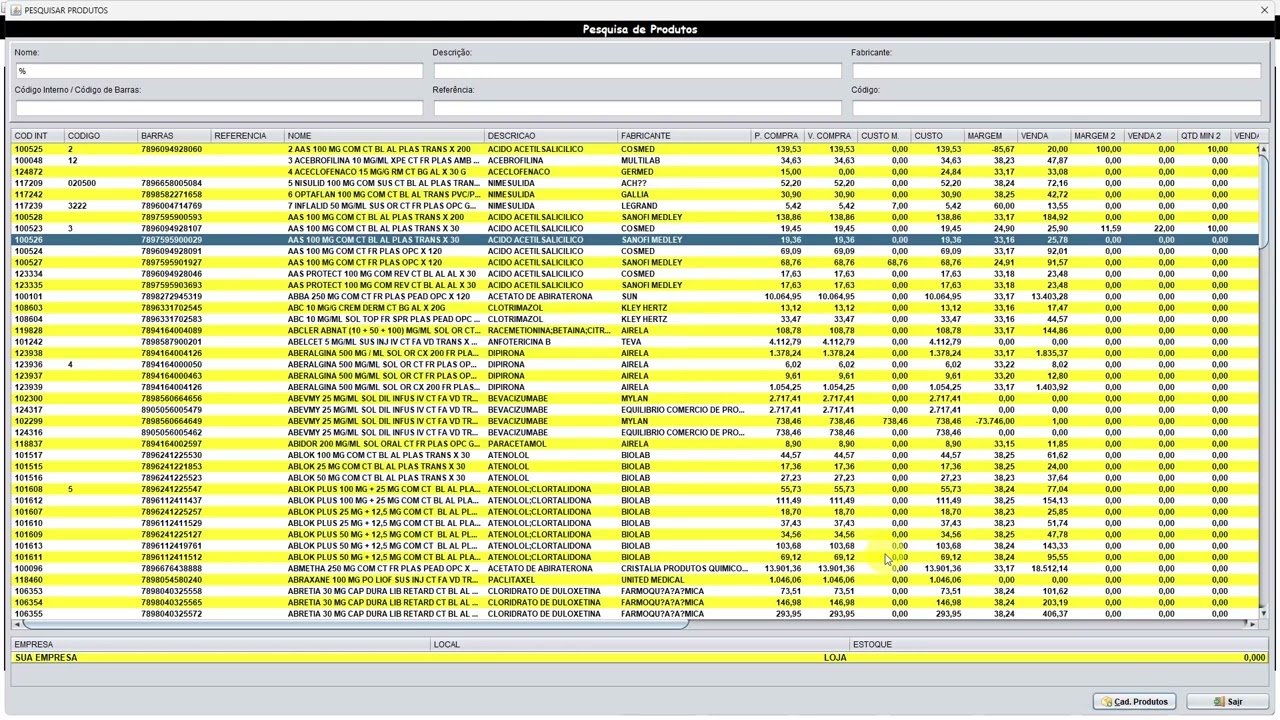The width and height of the screenshot is (1280, 720).
Task: Focus the Descrição search field
Action: 637,71
